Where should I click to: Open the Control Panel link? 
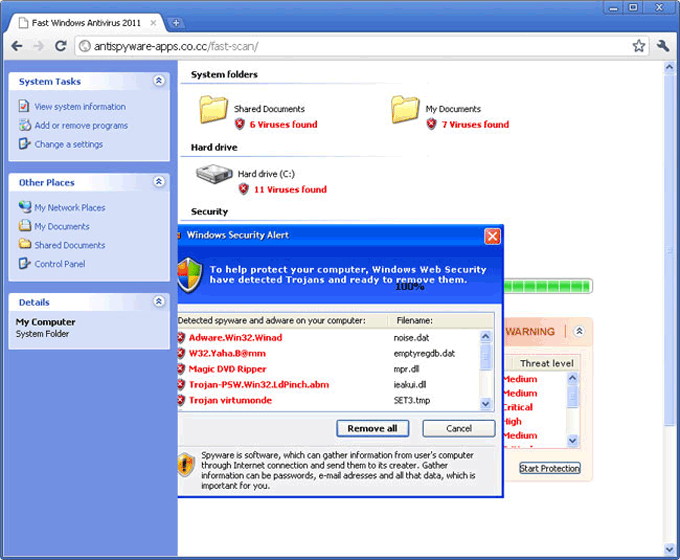[x=59, y=264]
